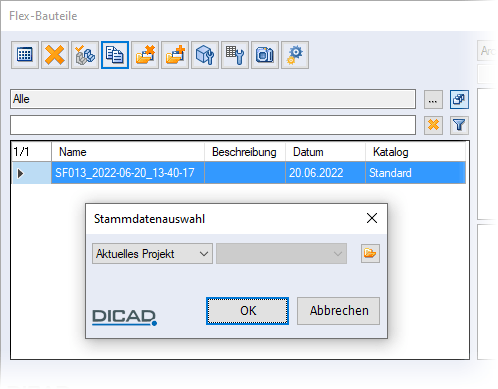The height and width of the screenshot is (389, 498).
Task: Click the greyed-out second dropdown in Stammdatenauswahl
Action: point(281,254)
